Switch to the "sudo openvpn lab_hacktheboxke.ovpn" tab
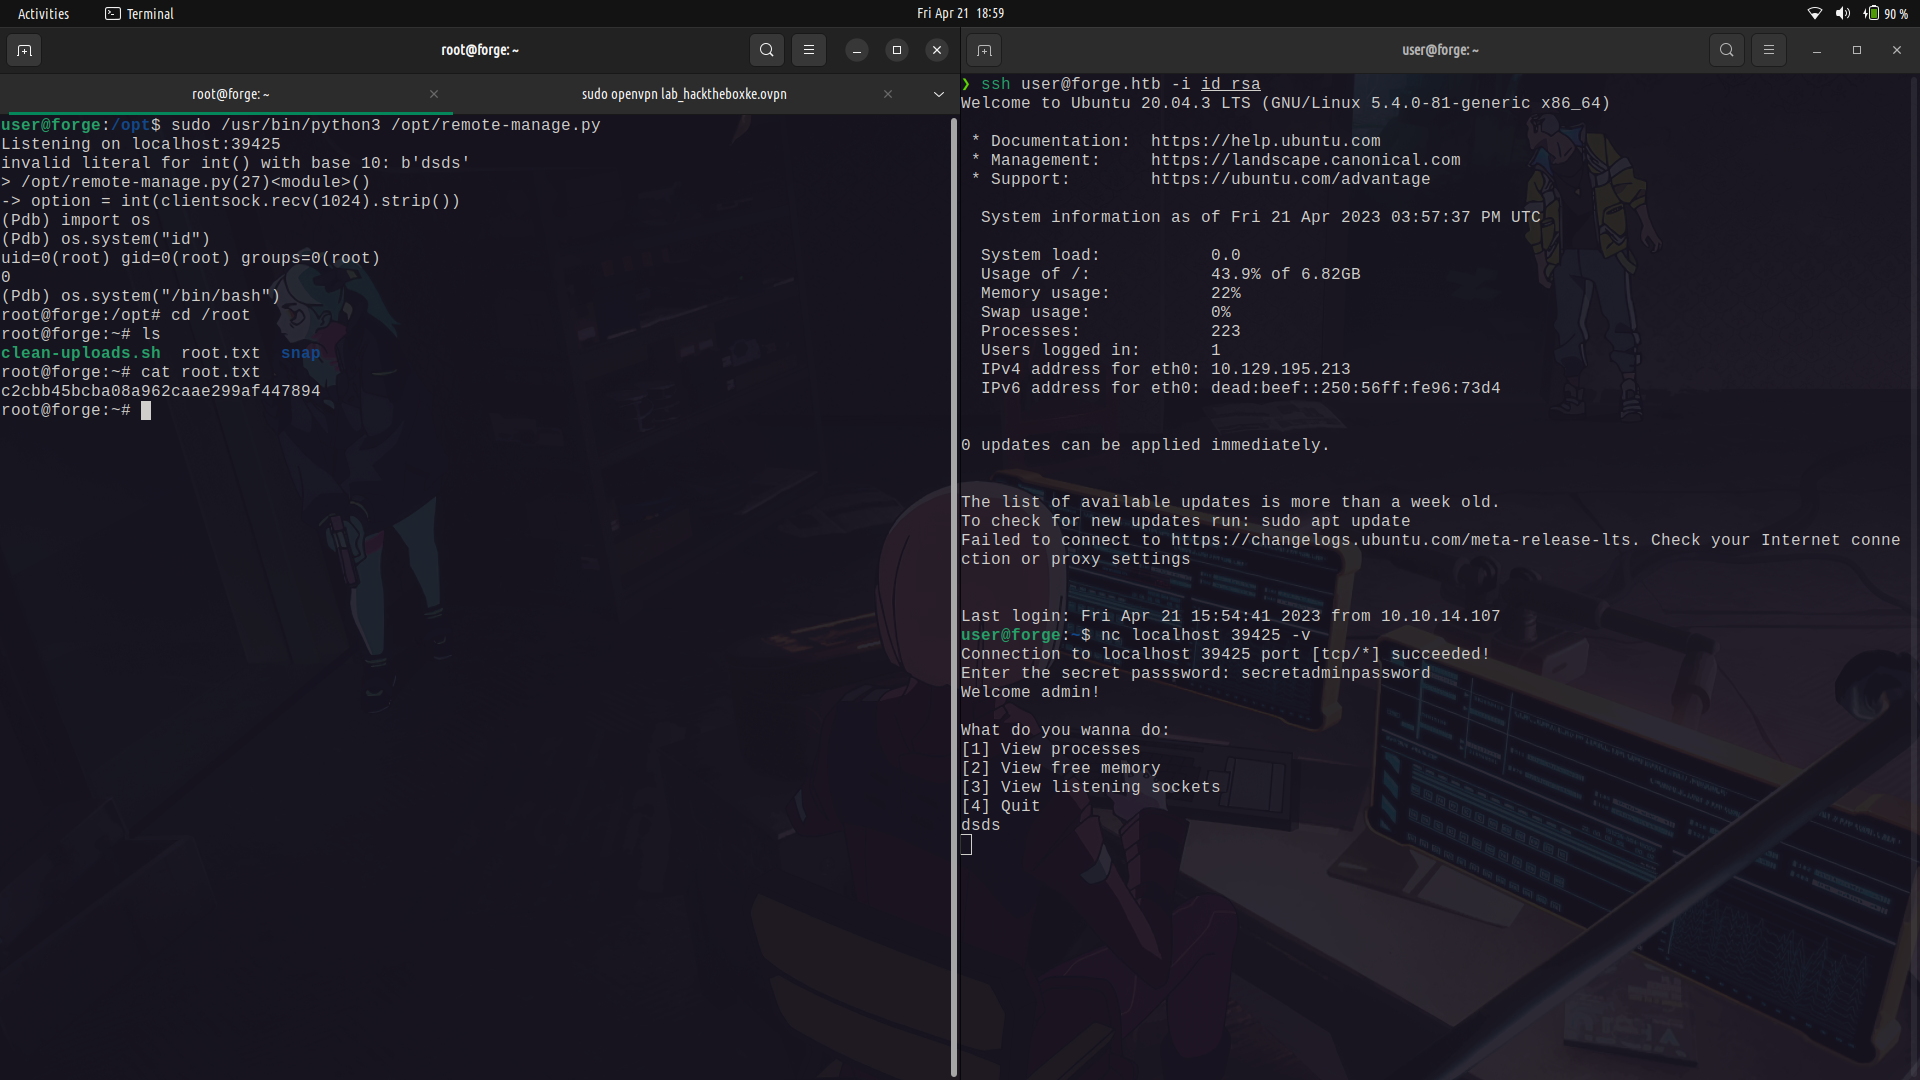Screen dimensions: 1920x1080 coord(683,94)
